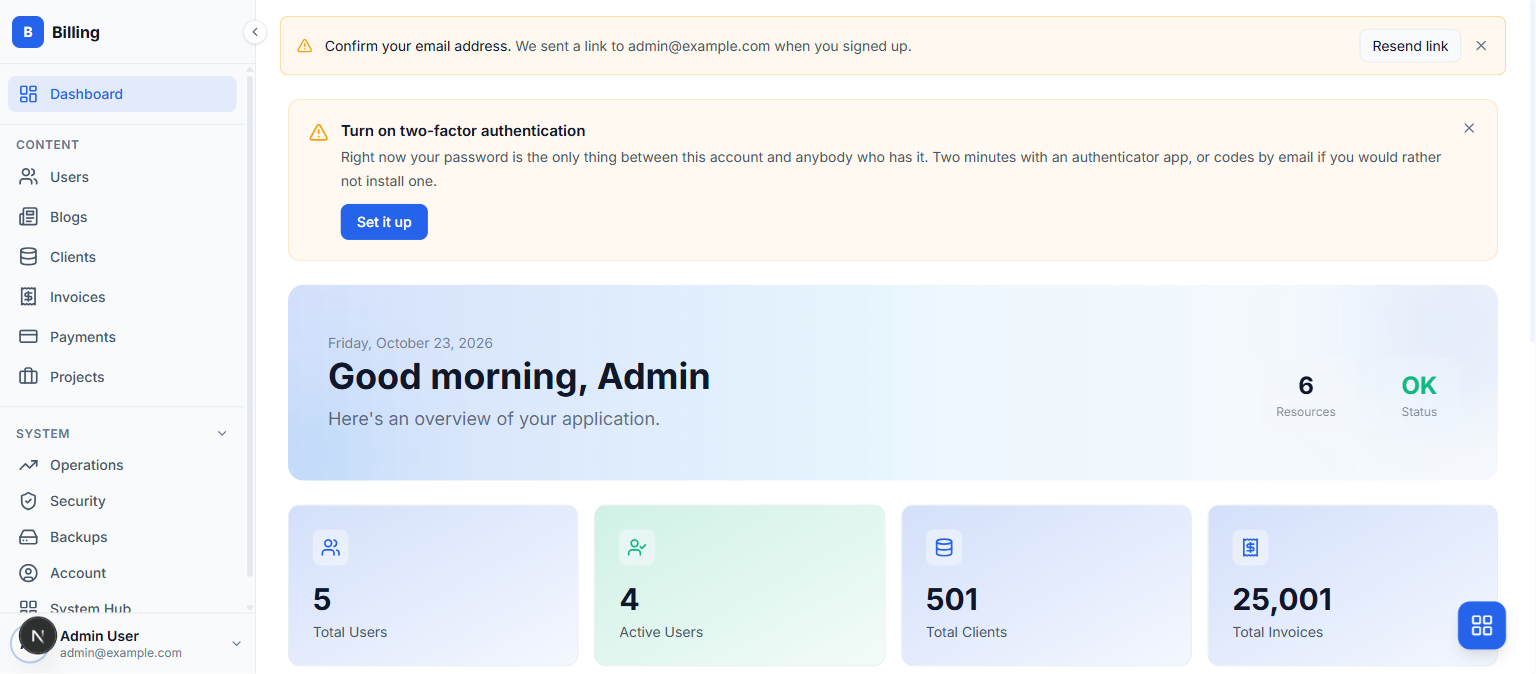Click the admin@example.com email under Admin User
The image size is (1536, 674).
[121, 653]
